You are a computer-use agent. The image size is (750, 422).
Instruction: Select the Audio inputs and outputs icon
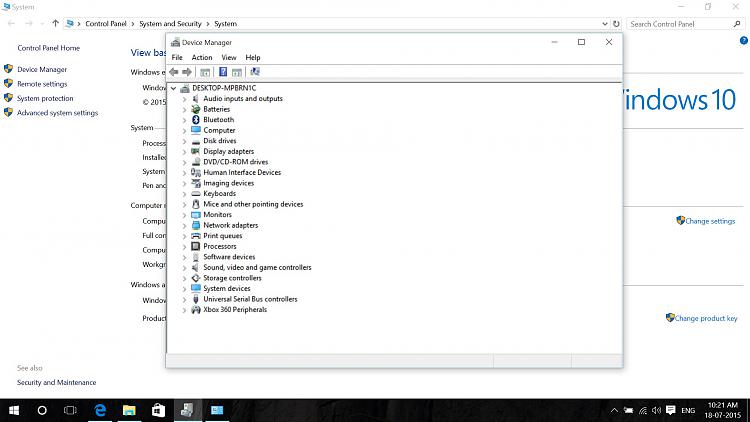pos(196,99)
